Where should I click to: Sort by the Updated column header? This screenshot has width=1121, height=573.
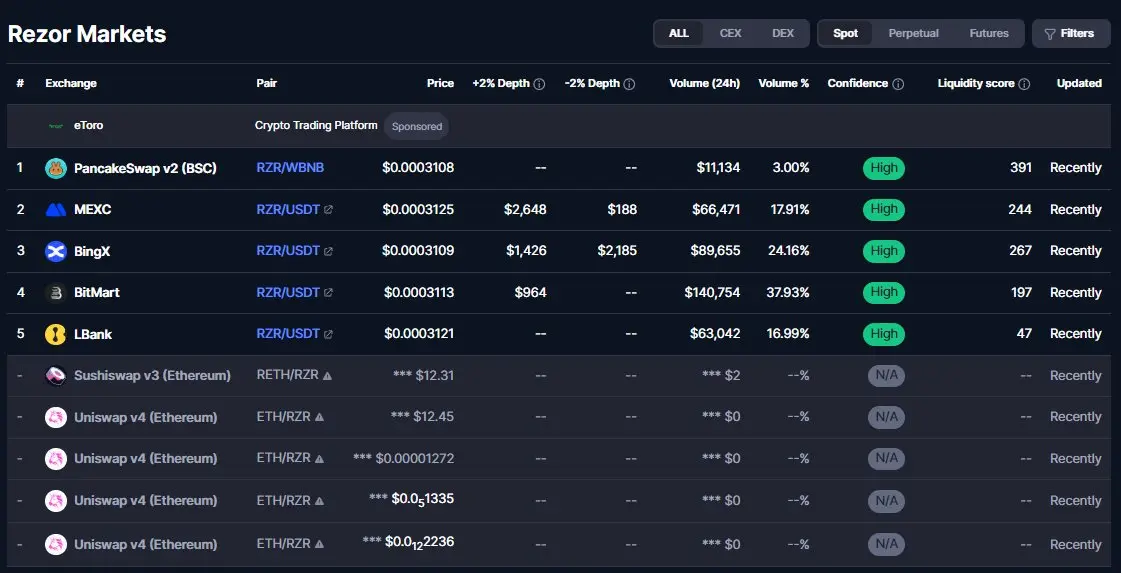[1079, 84]
